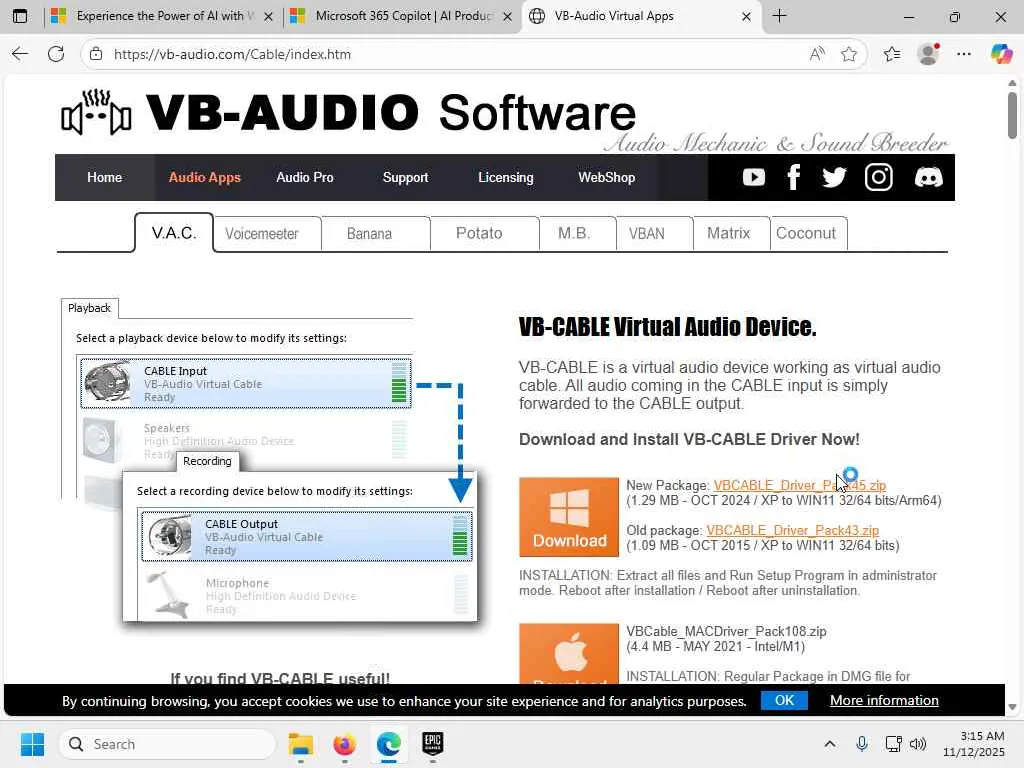The image size is (1024, 768).
Task: Switch to the Experience the Power of AI tab
Action: (160, 16)
